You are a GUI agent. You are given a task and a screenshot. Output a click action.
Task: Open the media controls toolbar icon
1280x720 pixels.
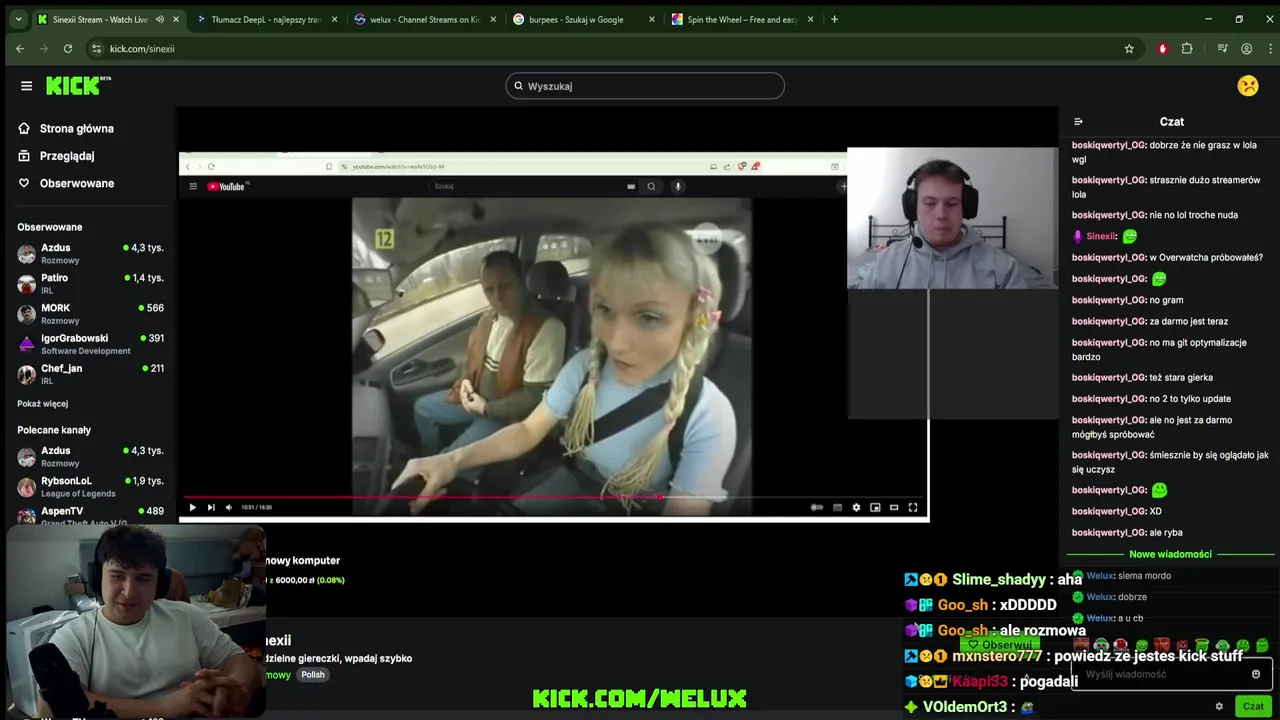[x=1222, y=48]
